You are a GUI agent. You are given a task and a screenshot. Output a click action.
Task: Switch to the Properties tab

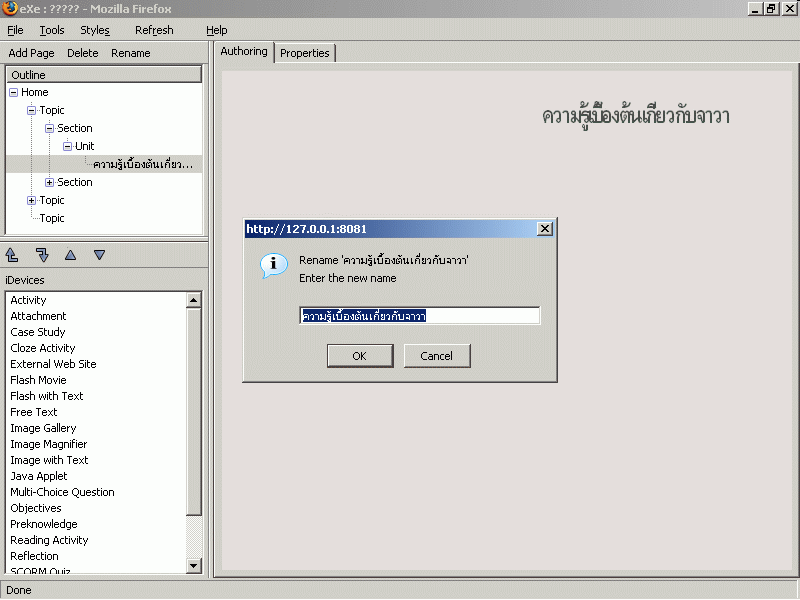coord(305,53)
